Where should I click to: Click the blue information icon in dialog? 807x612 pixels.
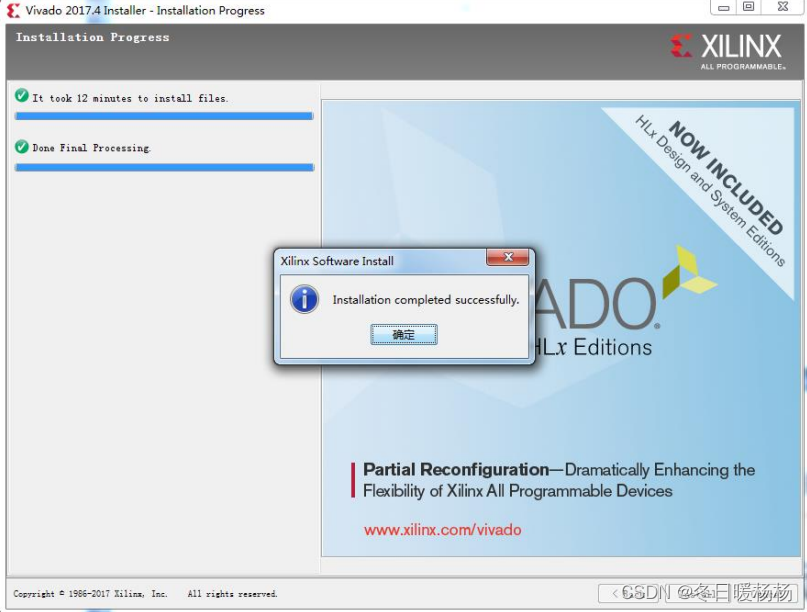[304, 300]
